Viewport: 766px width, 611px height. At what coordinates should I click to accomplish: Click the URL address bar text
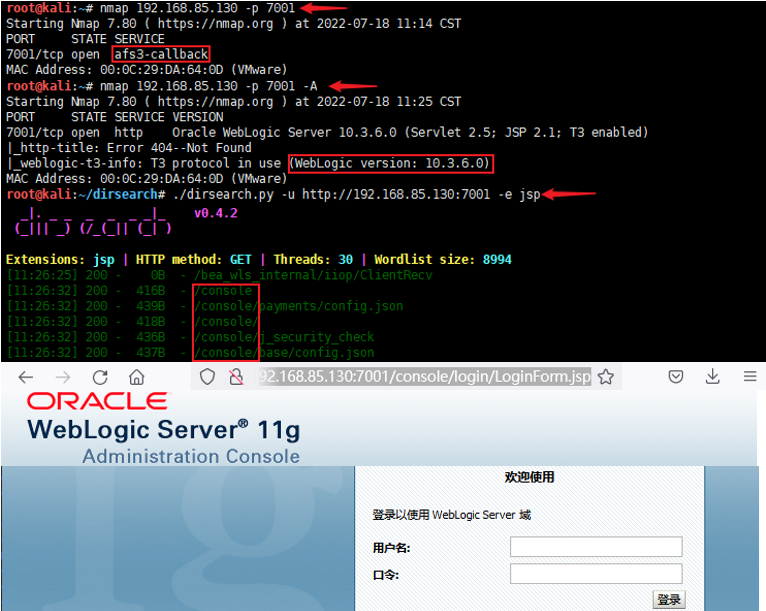click(x=425, y=377)
